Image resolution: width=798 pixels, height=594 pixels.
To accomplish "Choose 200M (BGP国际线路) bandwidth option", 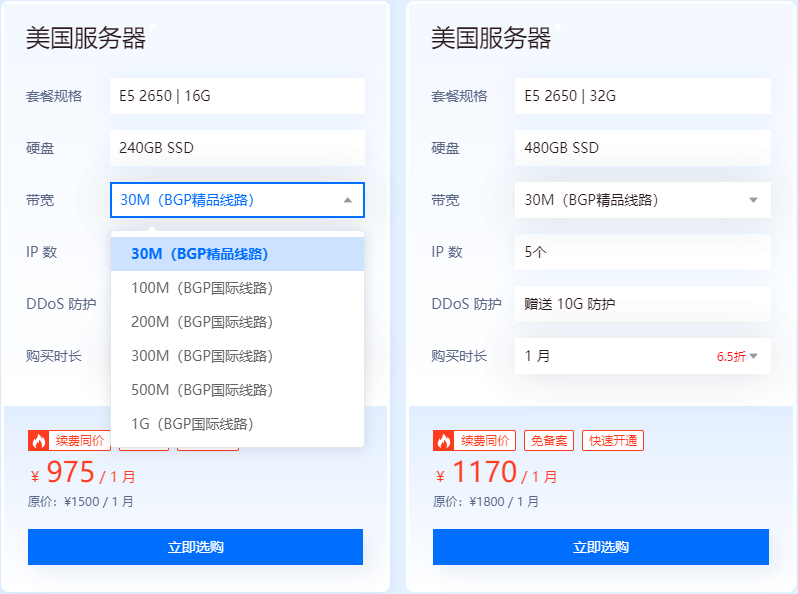I will tap(237, 322).
